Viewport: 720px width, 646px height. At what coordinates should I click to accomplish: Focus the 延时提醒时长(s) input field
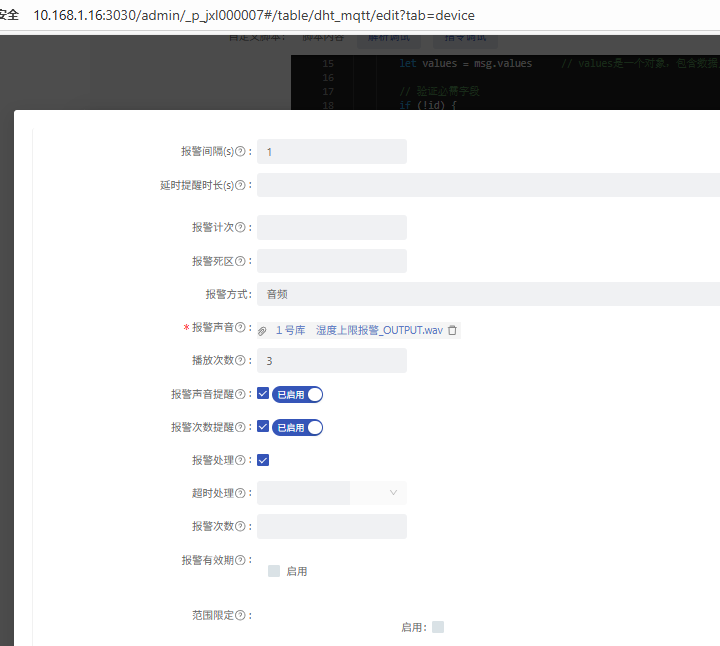click(x=489, y=185)
